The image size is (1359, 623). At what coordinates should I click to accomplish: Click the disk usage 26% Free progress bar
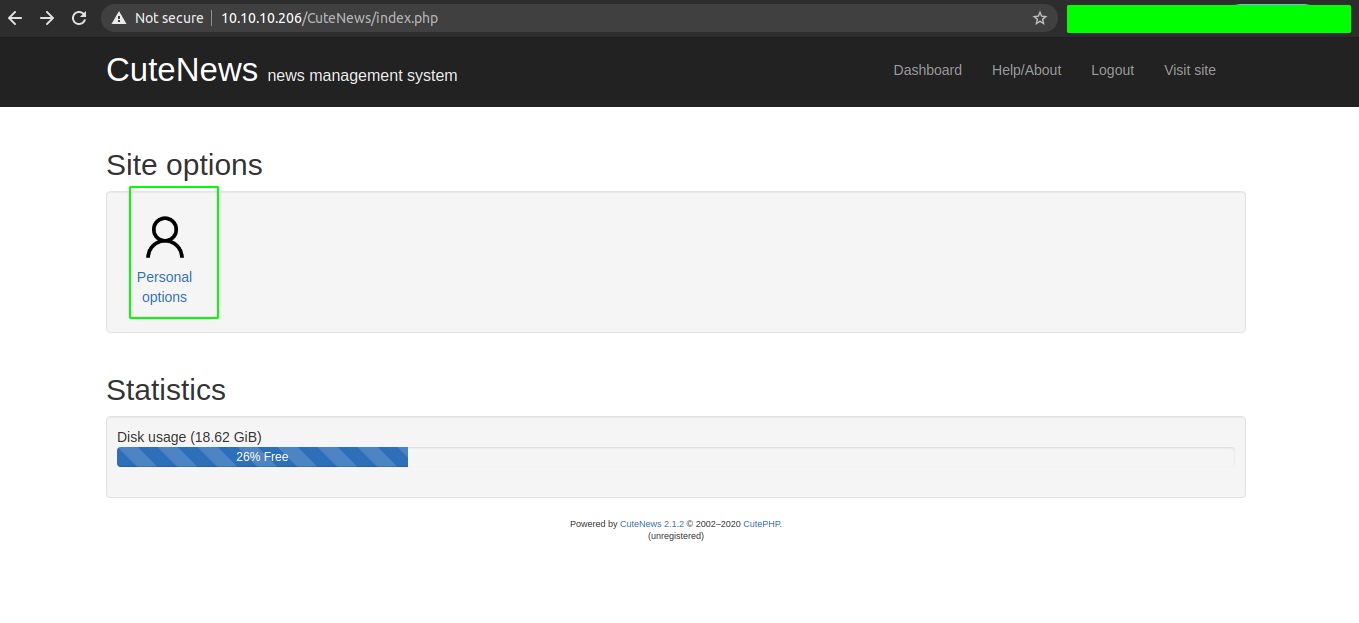[x=262, y=457]
